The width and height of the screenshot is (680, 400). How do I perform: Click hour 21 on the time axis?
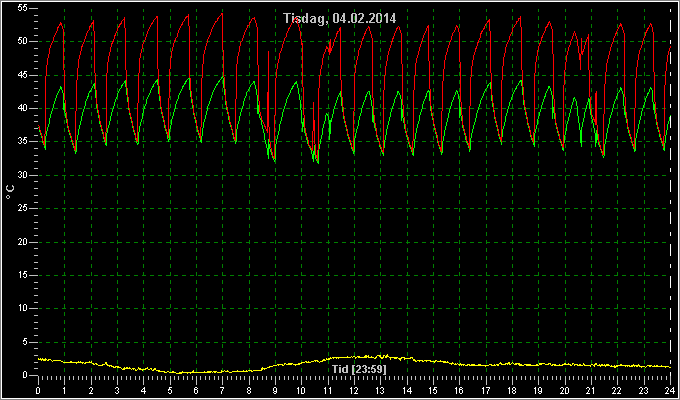point(591,390)
